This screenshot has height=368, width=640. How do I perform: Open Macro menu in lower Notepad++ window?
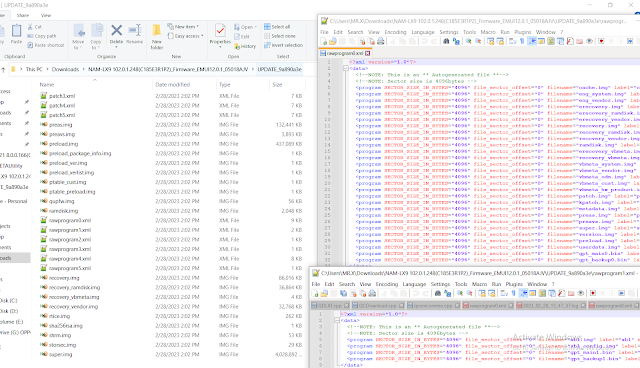click(479, 284)
